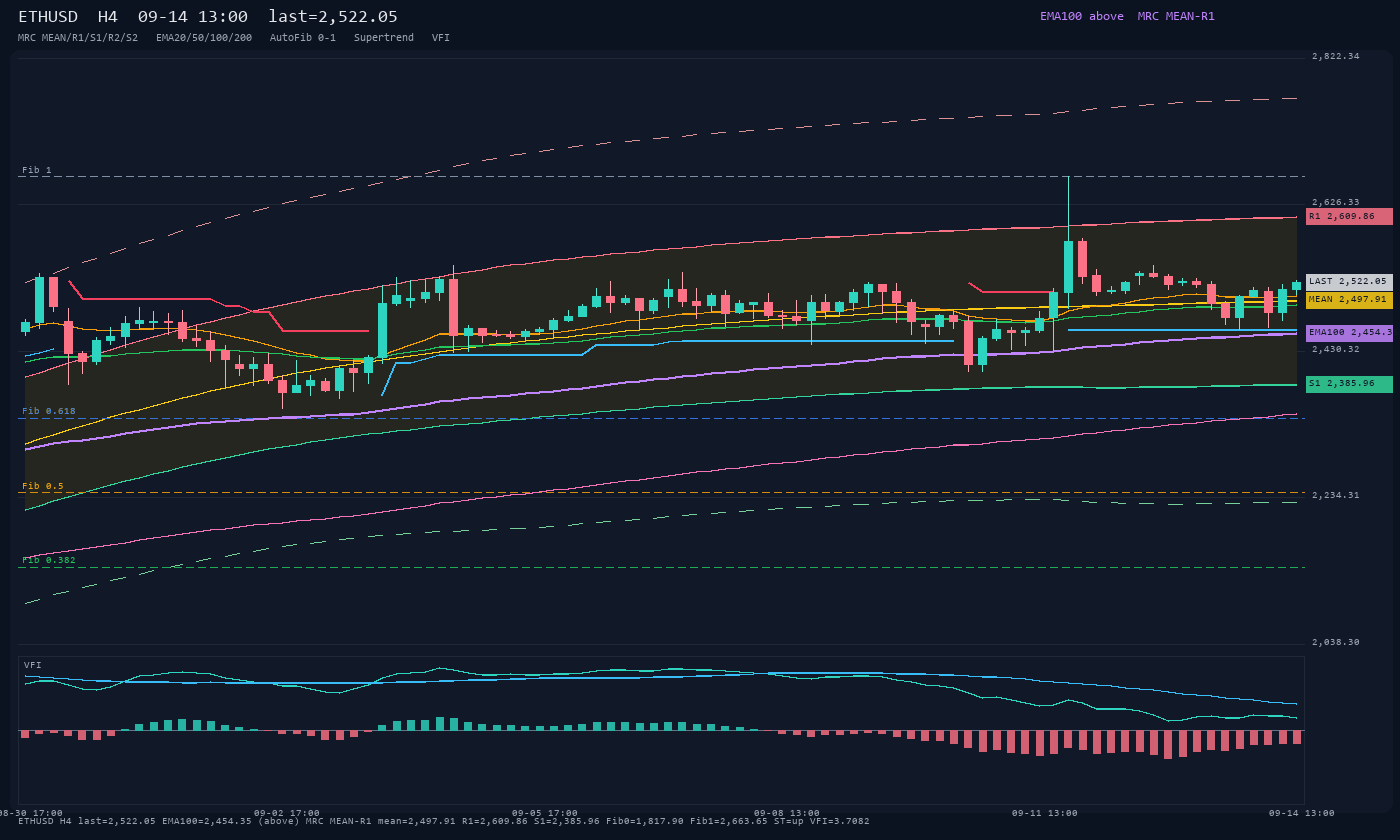Click the MRC MEAN/R1/S1/R2/S2 indicator label
The width and height of the screenshot is (1400, 840).
tap(78, 38)
